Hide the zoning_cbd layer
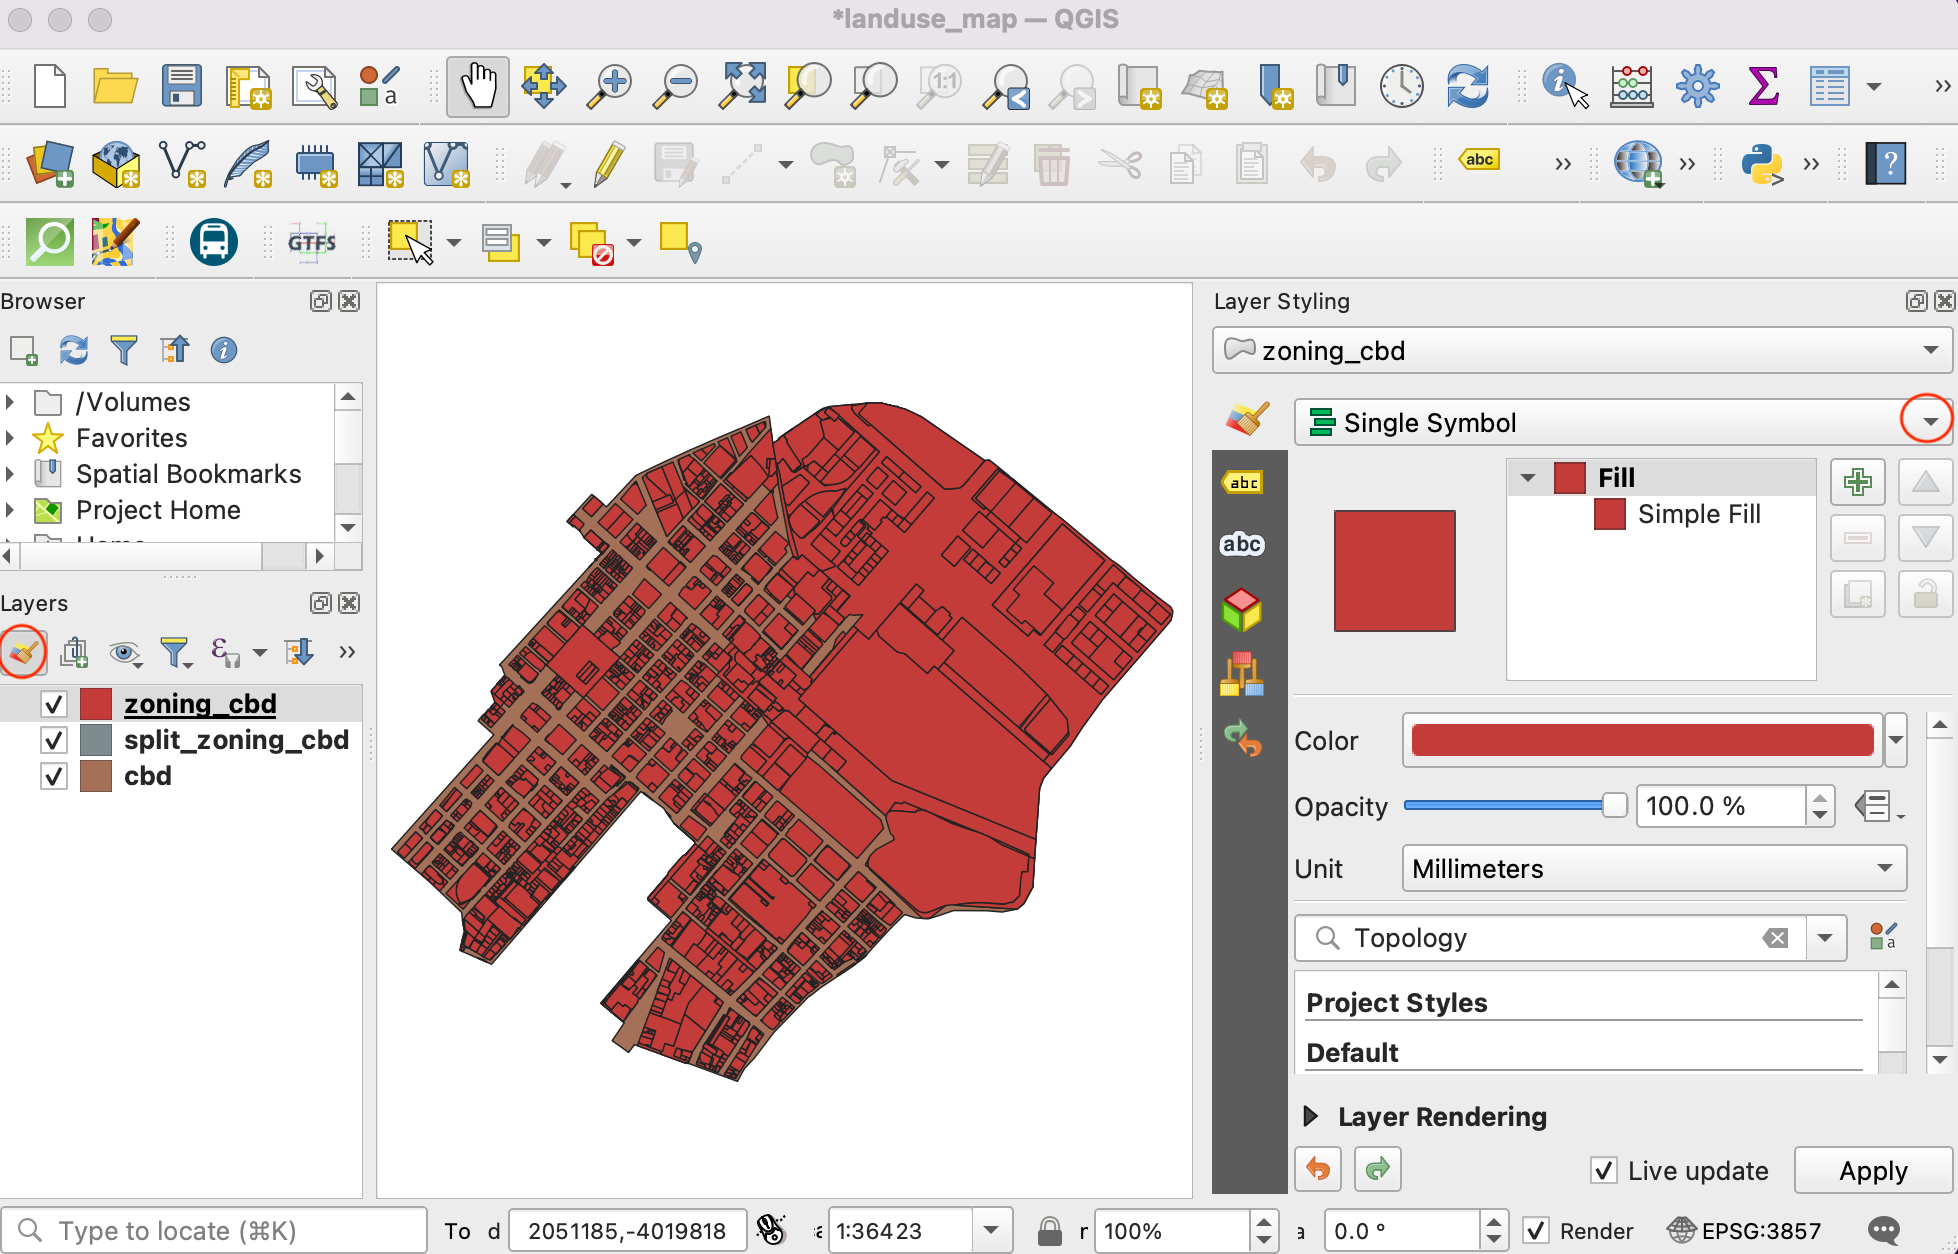This screenshot has height=1254, width=1958. pyautogui.click(x=54, y=704)
